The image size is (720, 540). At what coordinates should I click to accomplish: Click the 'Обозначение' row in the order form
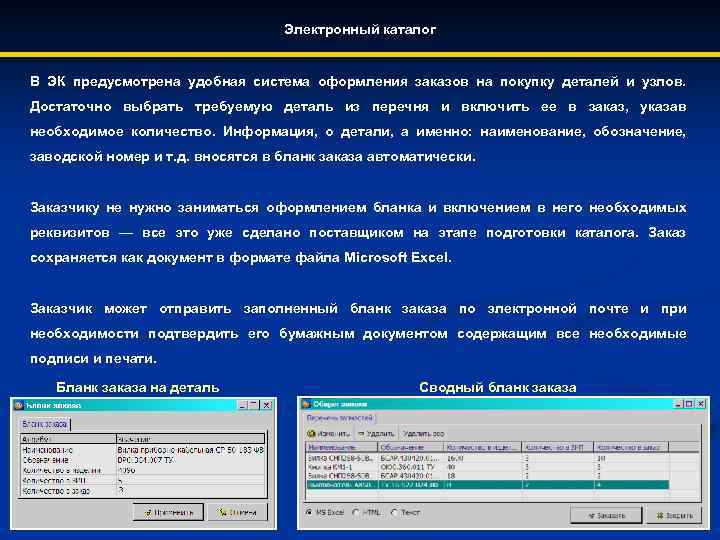[x=143, y=460]
